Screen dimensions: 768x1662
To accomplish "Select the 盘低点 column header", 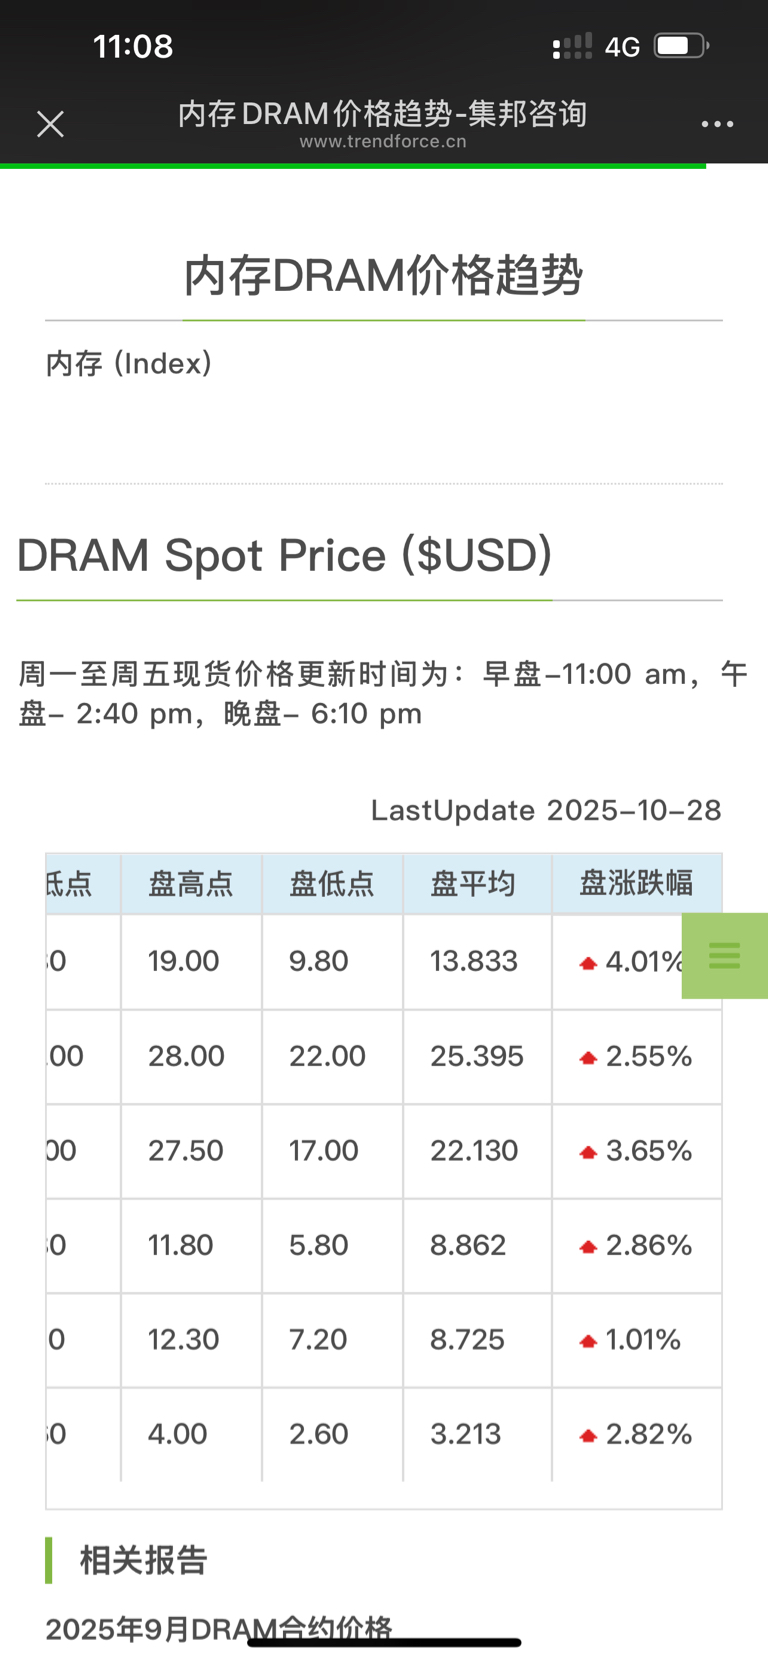I will pos(332,884).
